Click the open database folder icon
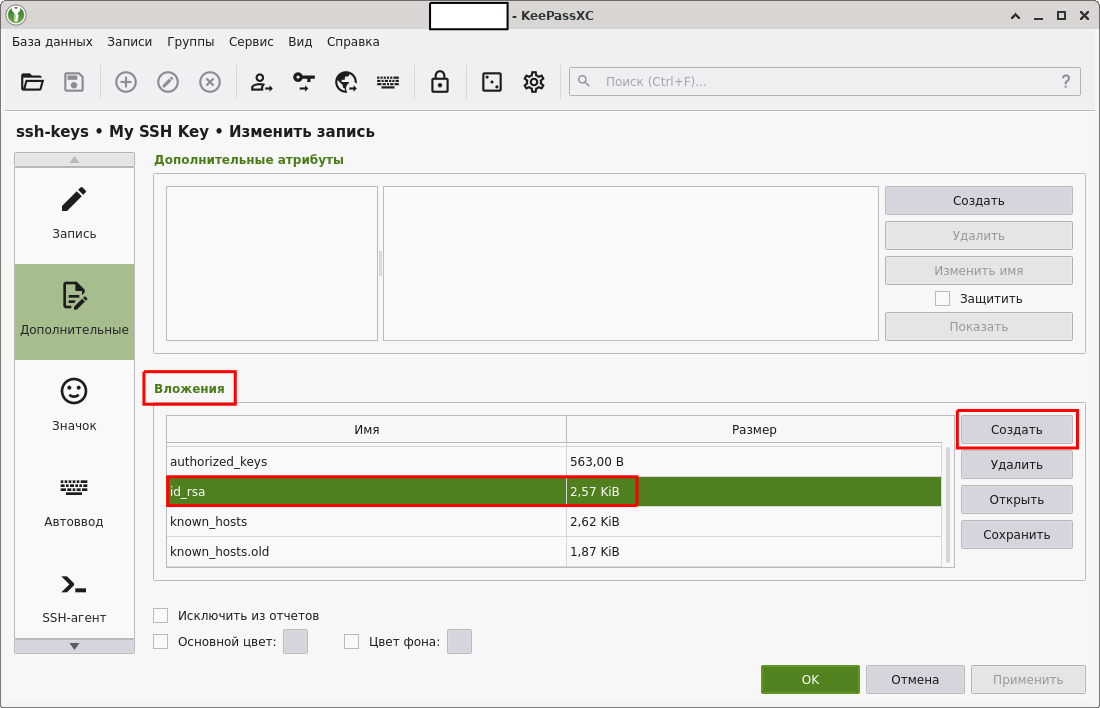 (x=33, y=82)
